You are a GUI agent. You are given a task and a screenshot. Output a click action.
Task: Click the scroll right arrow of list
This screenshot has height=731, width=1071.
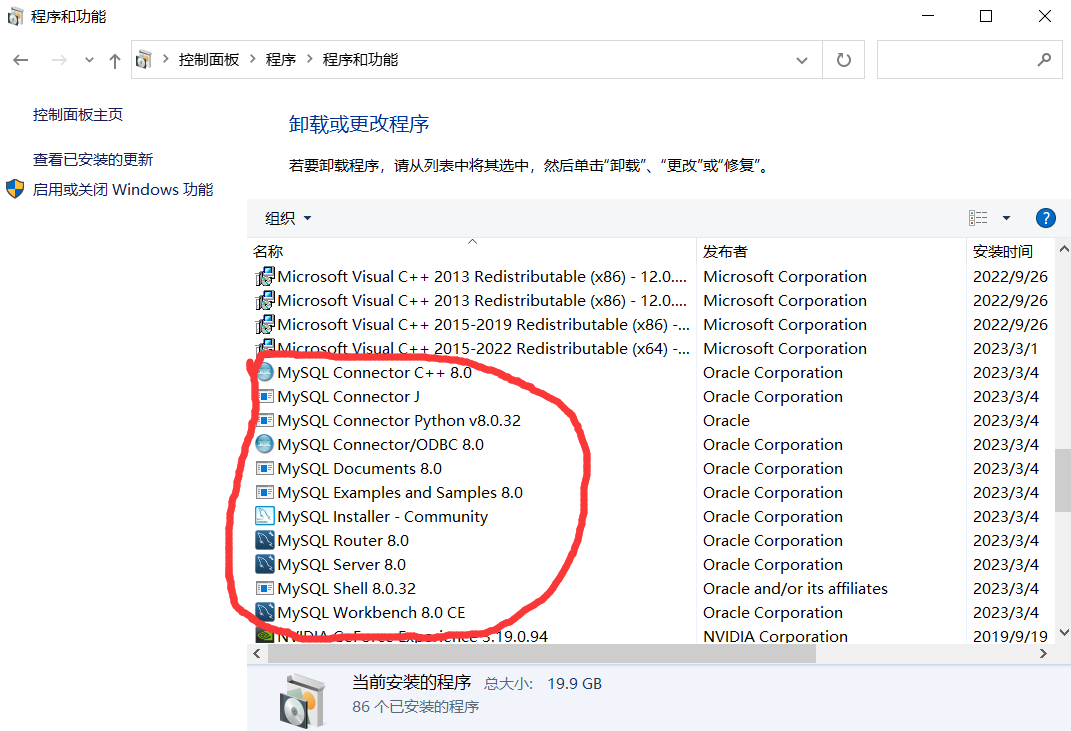coord(1042,654)
